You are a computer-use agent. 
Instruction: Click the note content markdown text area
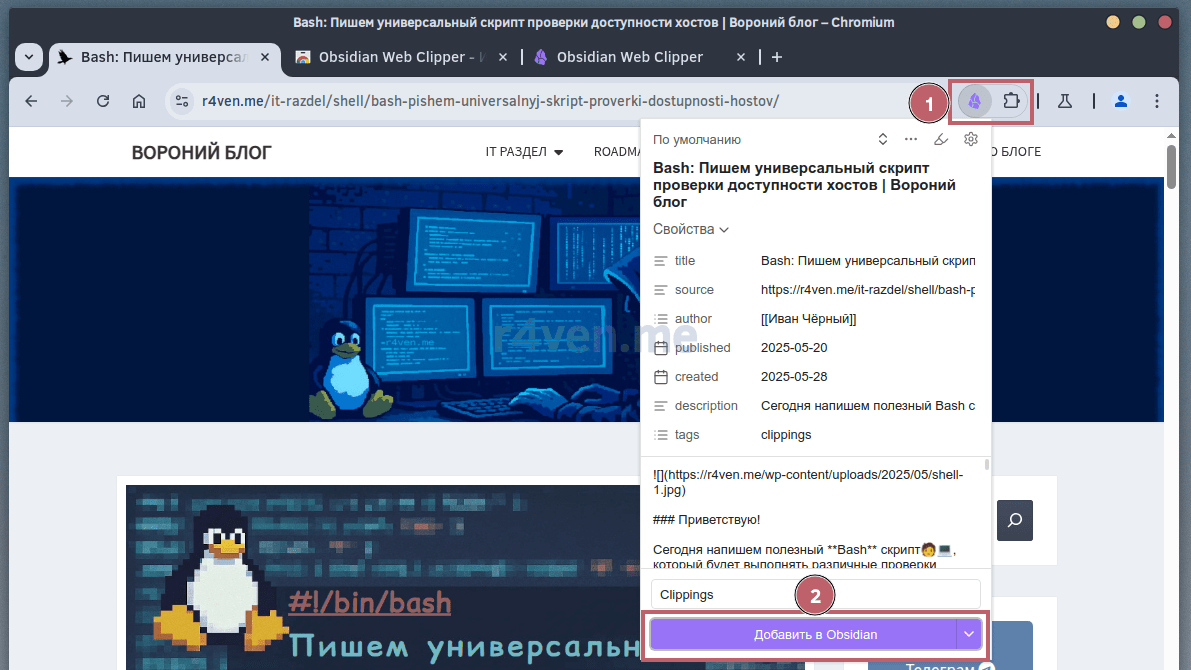point(816,513)
